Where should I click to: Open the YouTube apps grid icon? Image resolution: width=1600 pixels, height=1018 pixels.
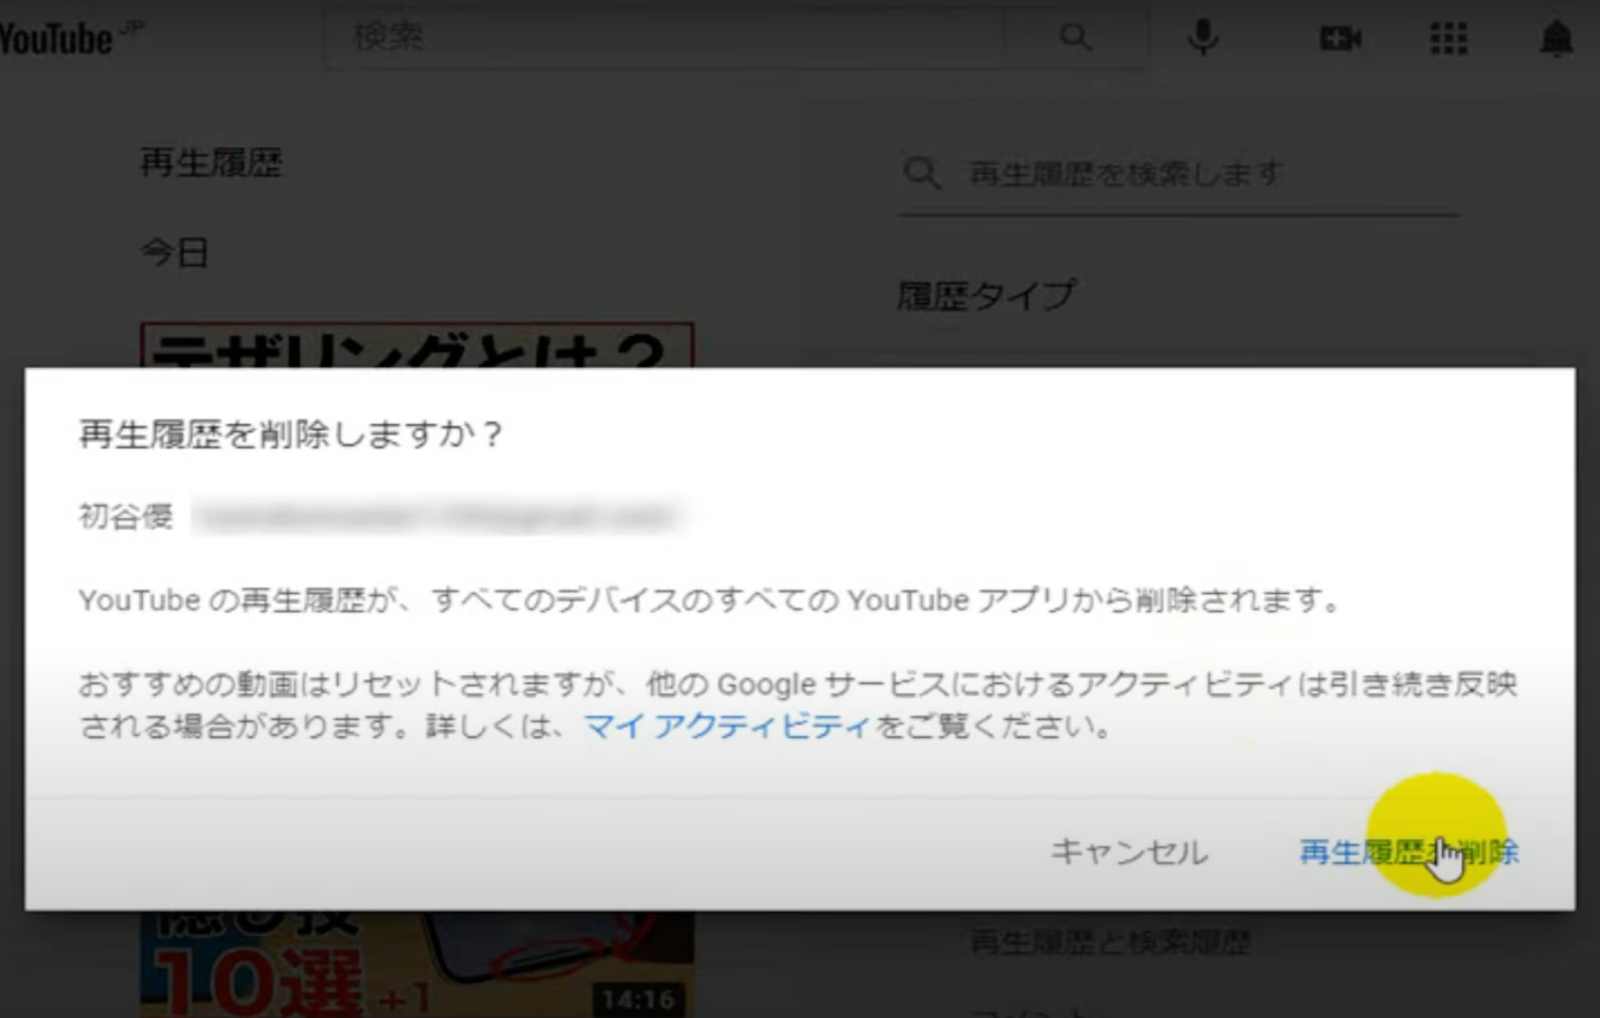pyautogui.click(x=1448, y=39)
